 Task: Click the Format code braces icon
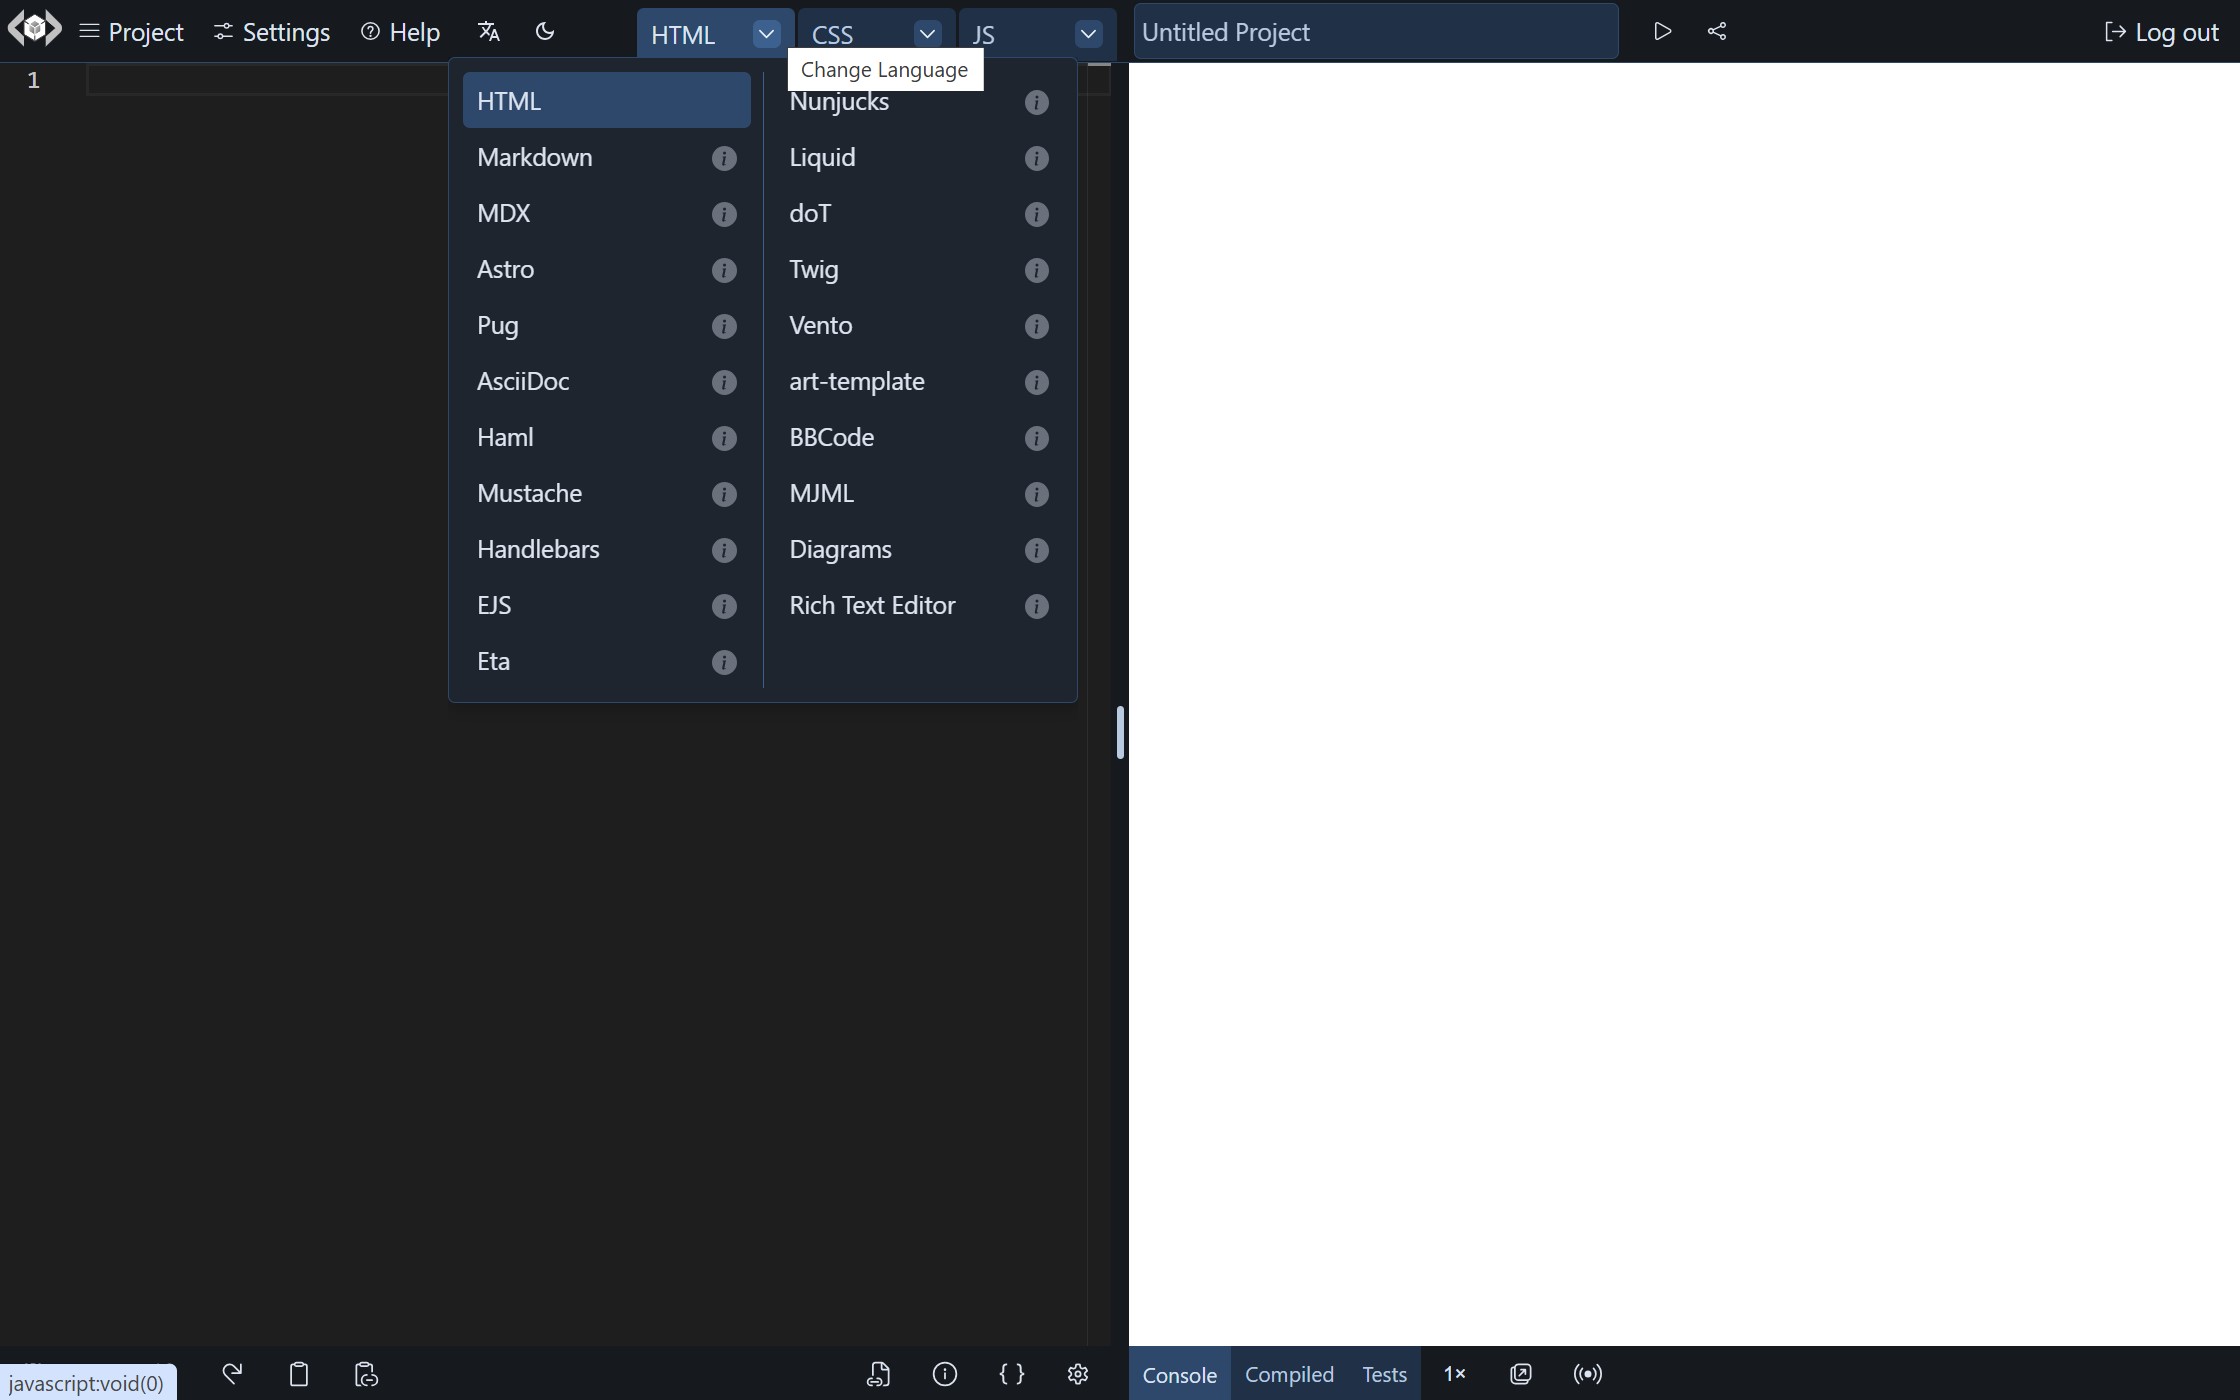[1011, 1374]
